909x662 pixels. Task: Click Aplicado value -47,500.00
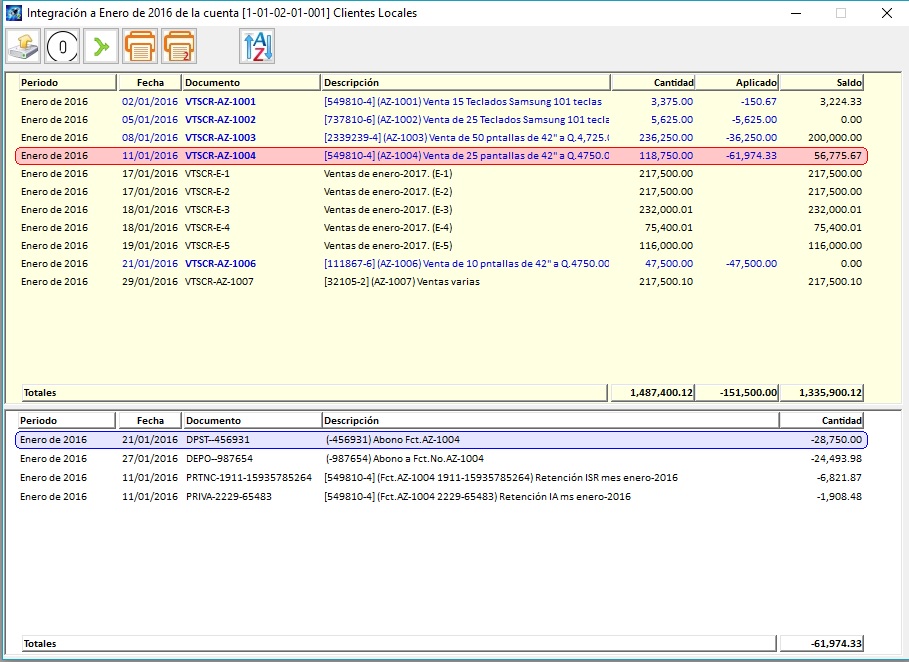coord(751,263)
